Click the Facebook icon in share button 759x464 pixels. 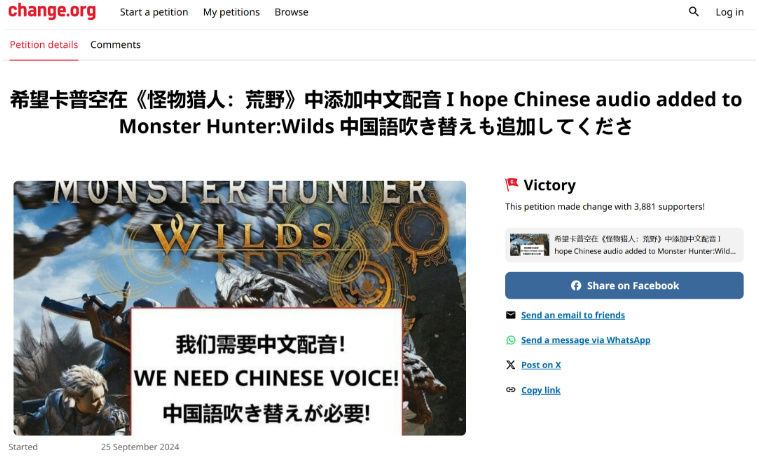(576, 285)
